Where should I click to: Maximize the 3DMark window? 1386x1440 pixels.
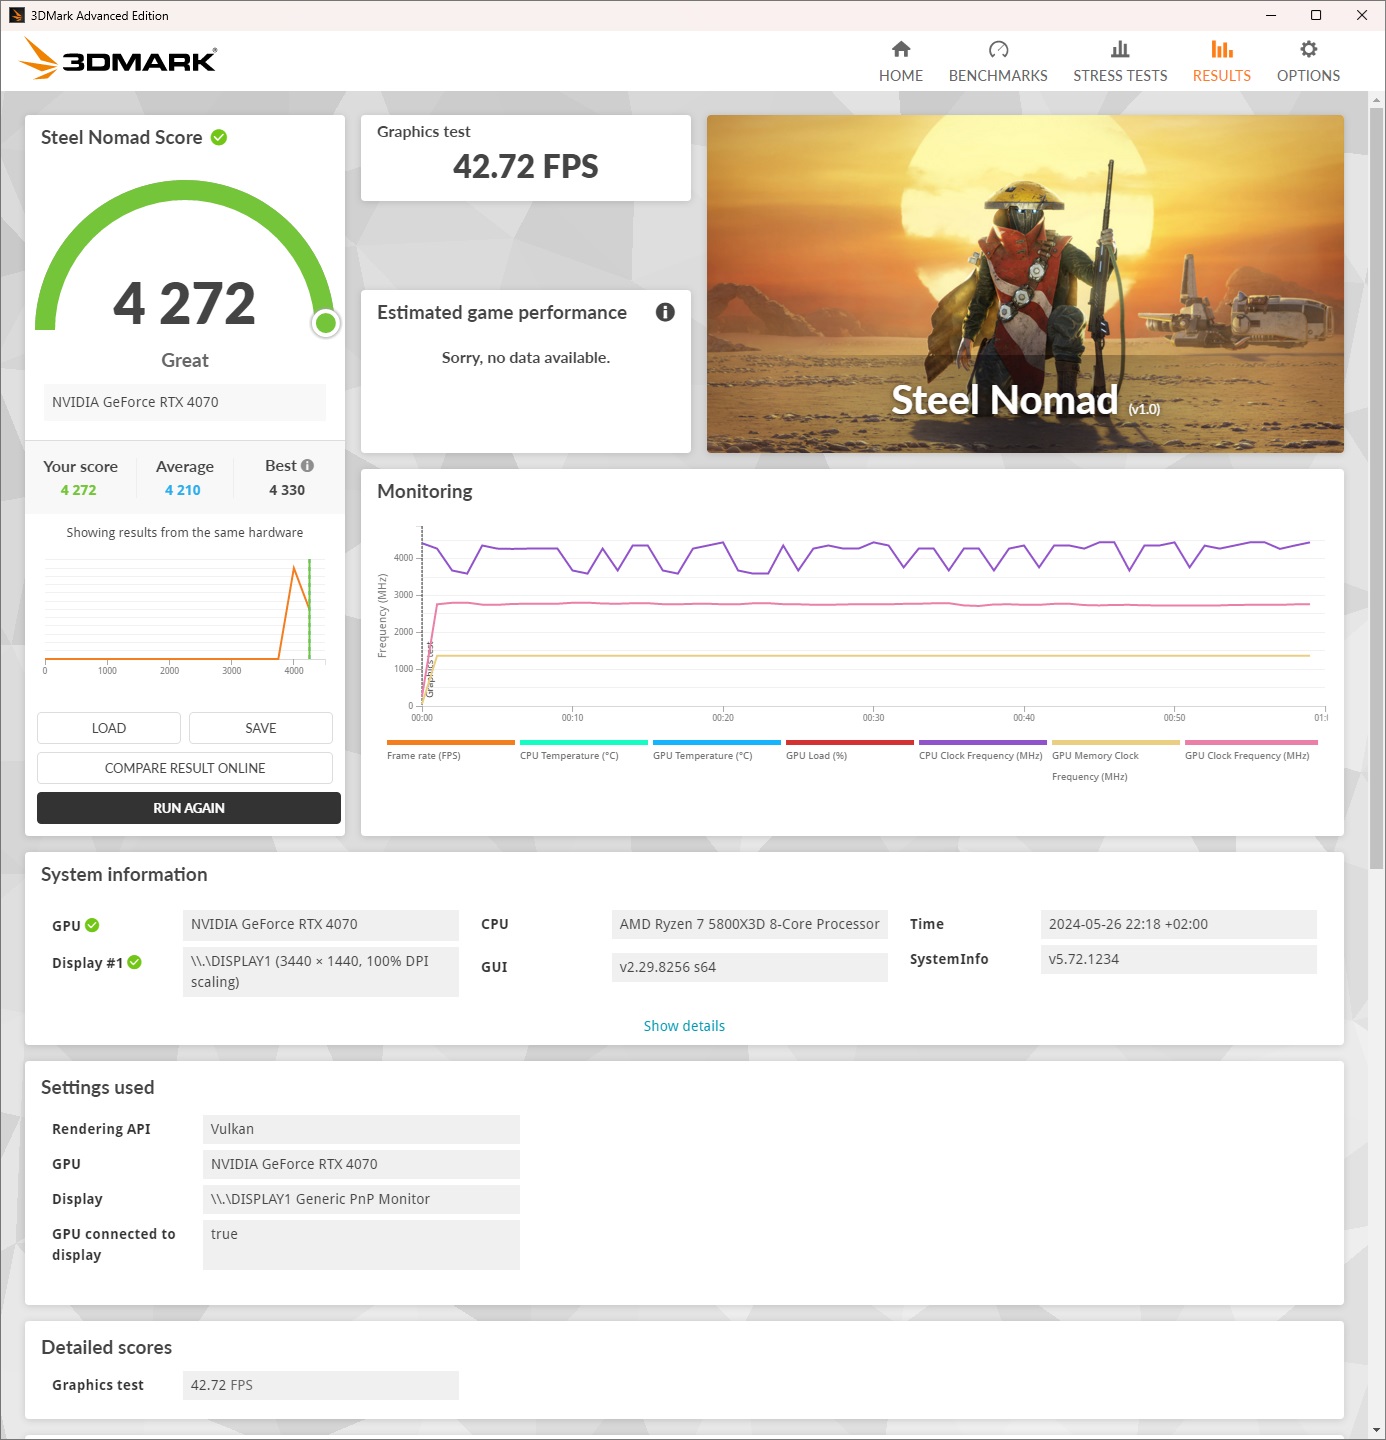[1316, 15]
